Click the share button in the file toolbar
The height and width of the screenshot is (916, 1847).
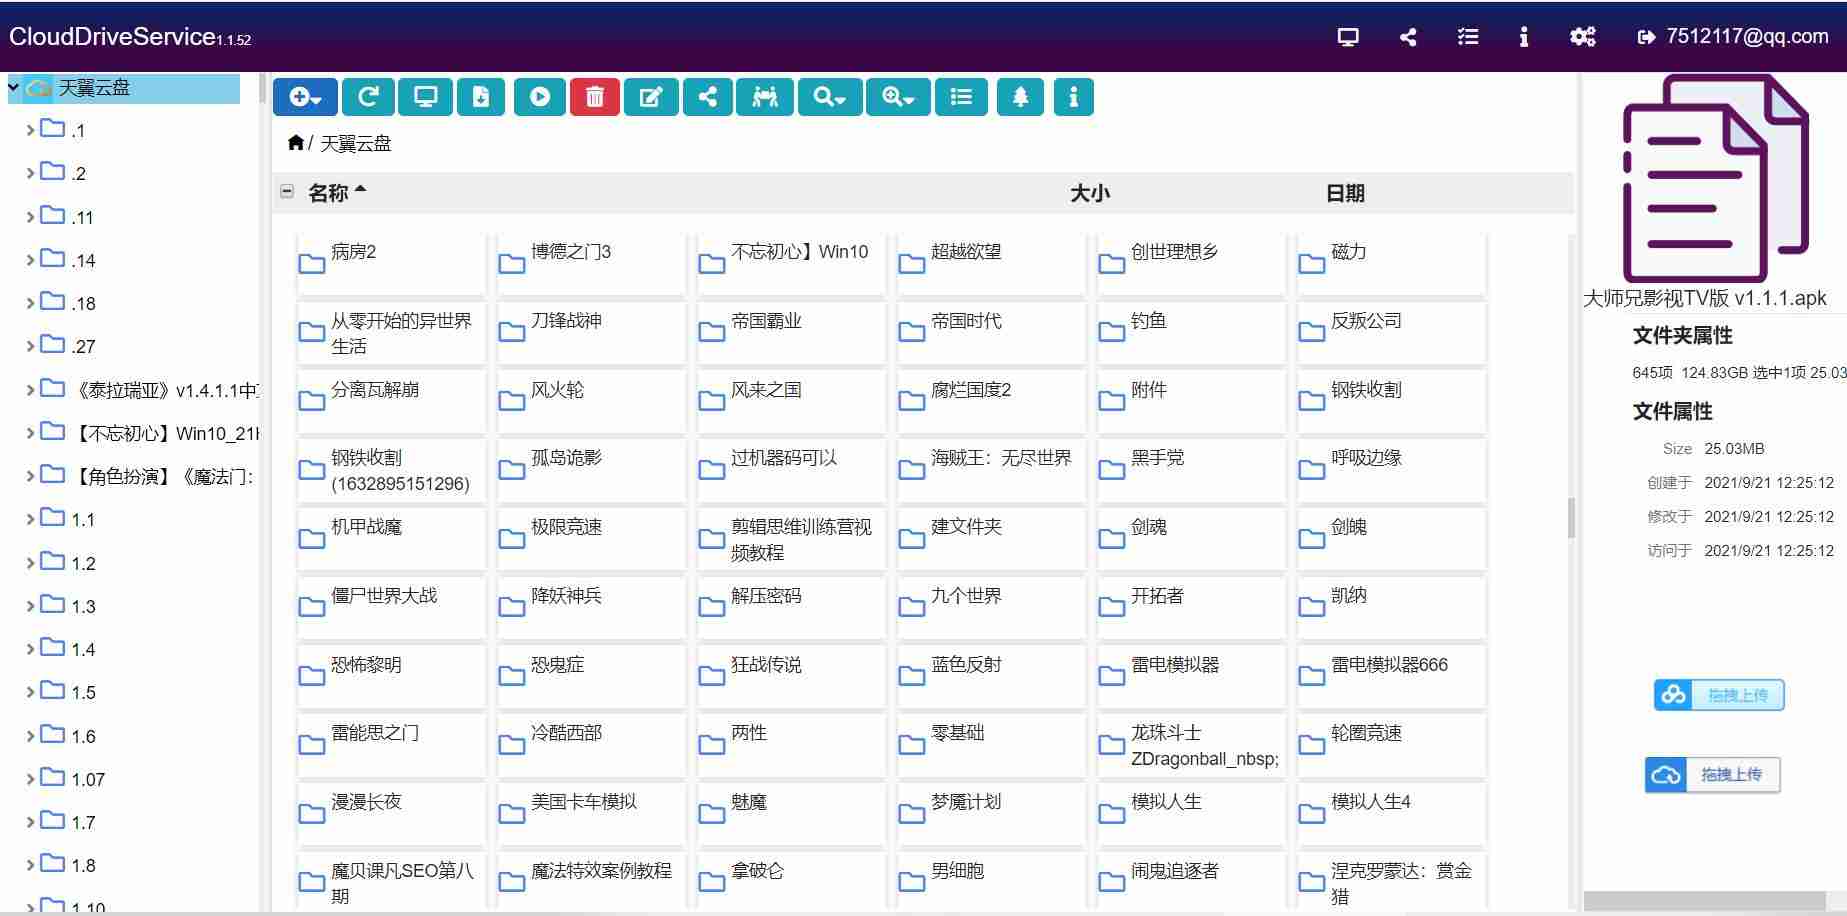coord(707,97)
